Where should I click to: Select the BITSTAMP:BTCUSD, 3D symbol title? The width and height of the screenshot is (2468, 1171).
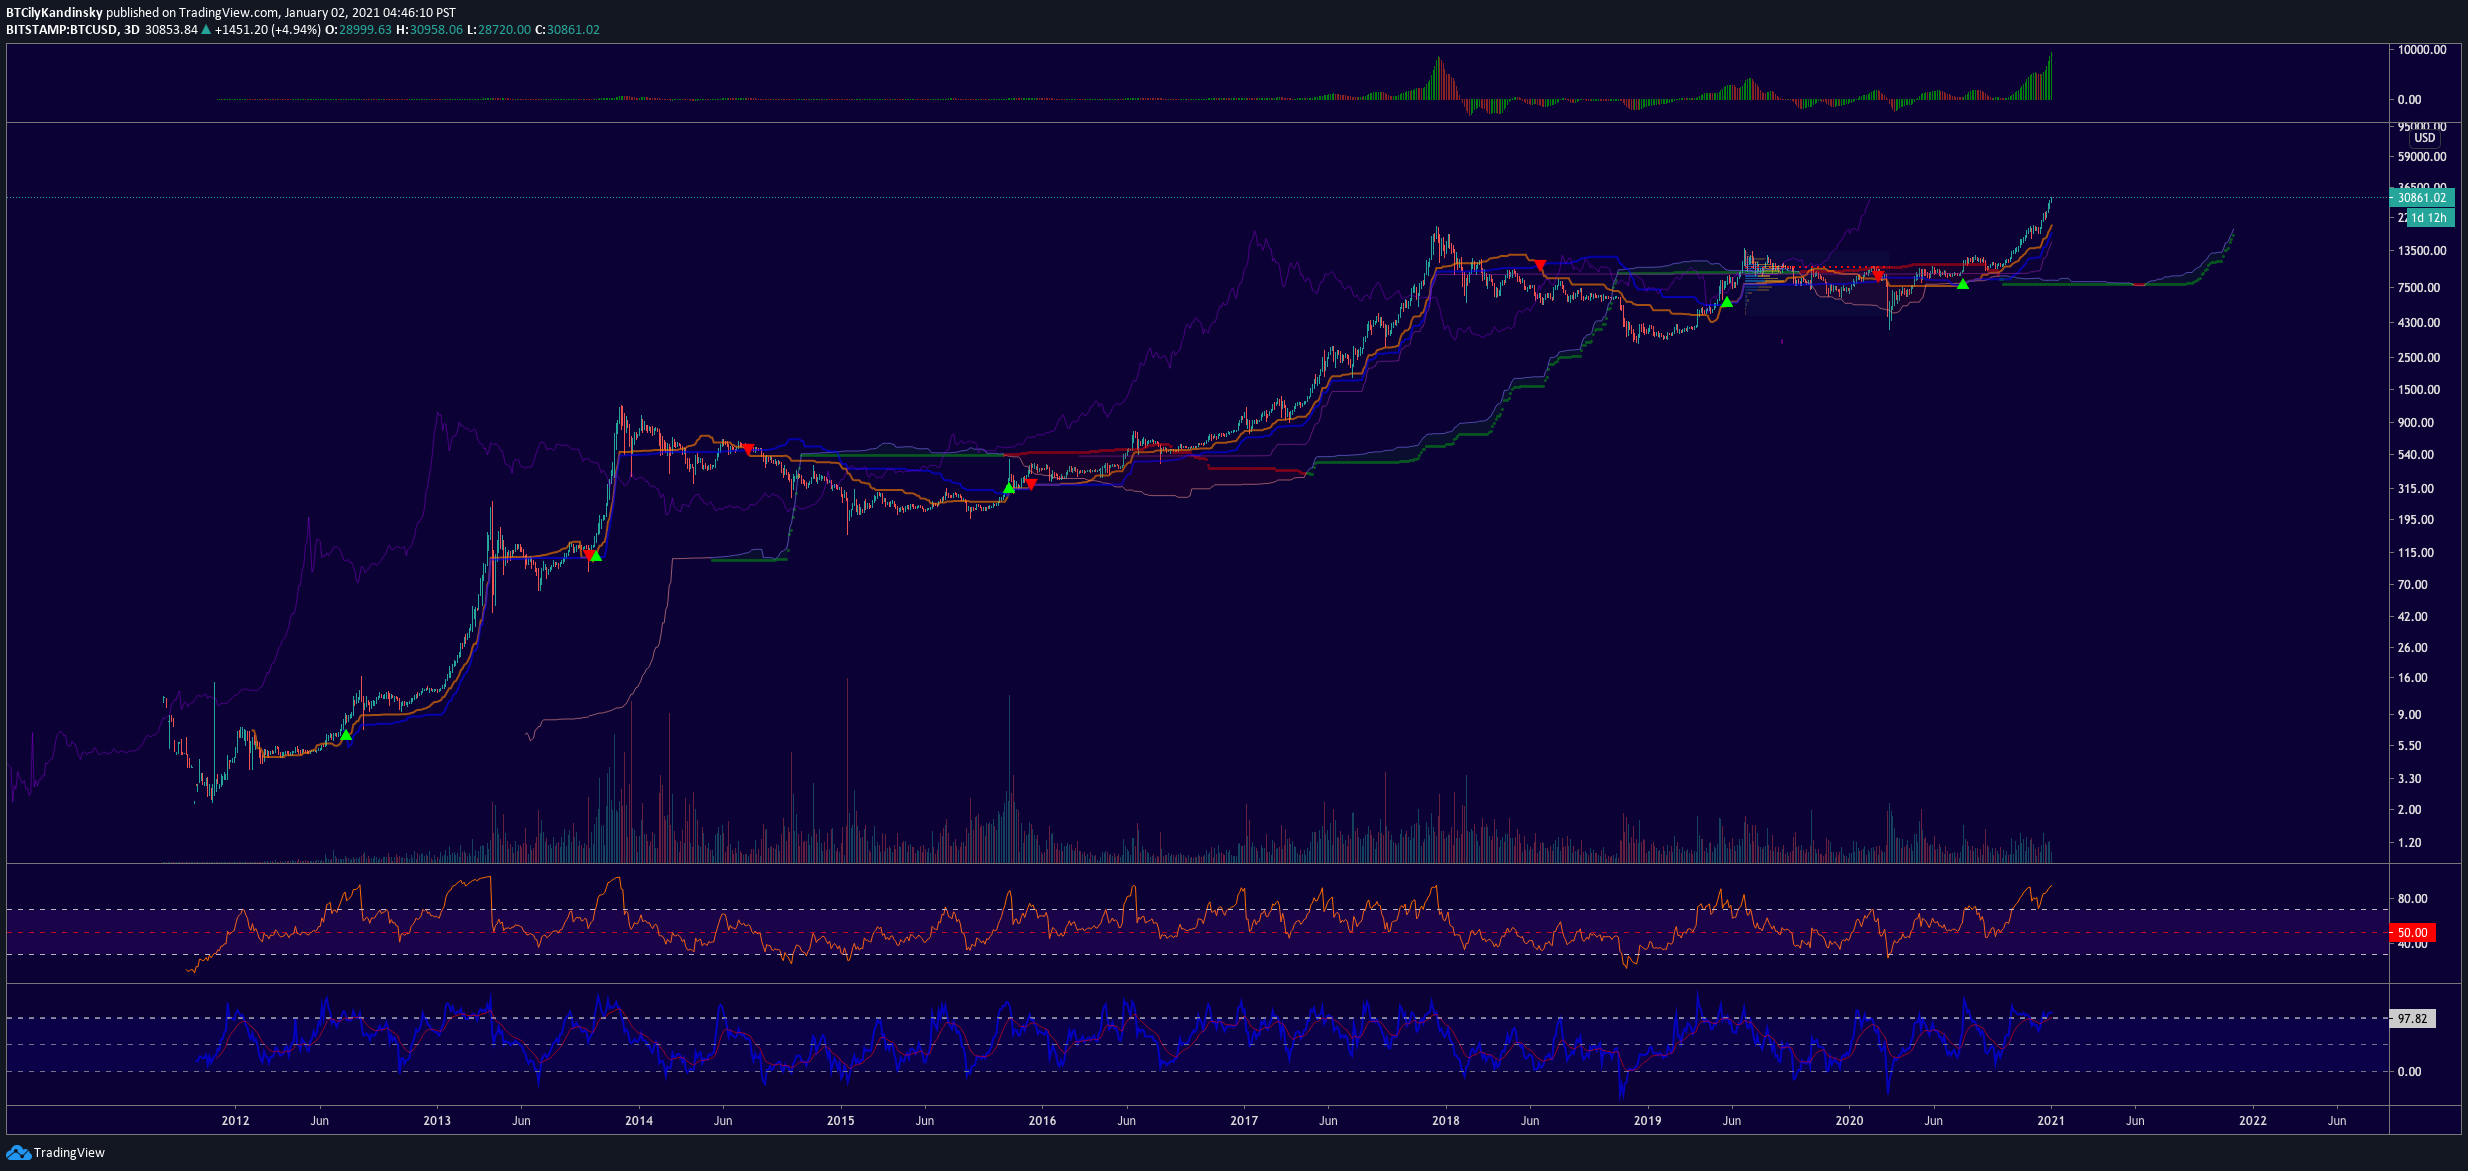click(72, 30)
